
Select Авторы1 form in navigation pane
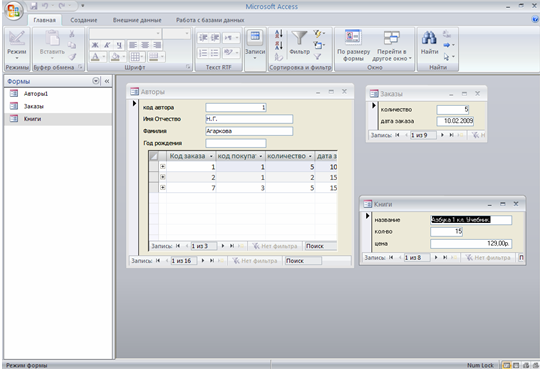coord(58,93)
